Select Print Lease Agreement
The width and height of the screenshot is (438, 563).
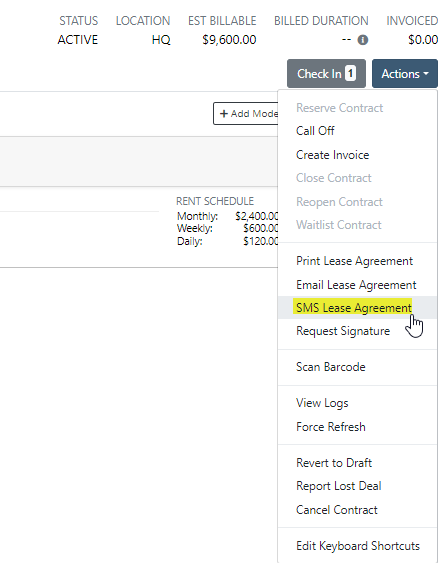(357, 261)
